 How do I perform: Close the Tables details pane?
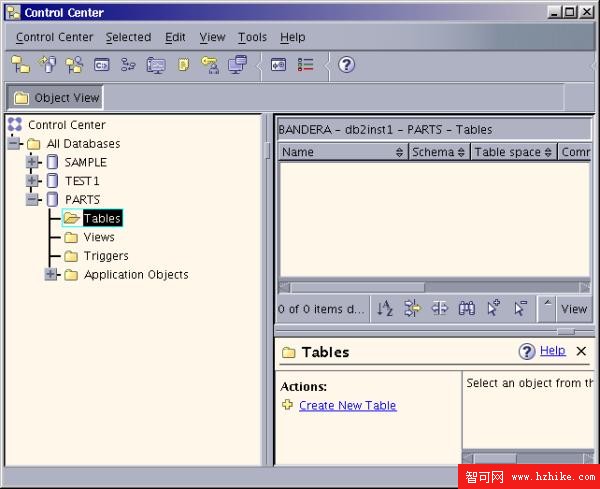581,351
